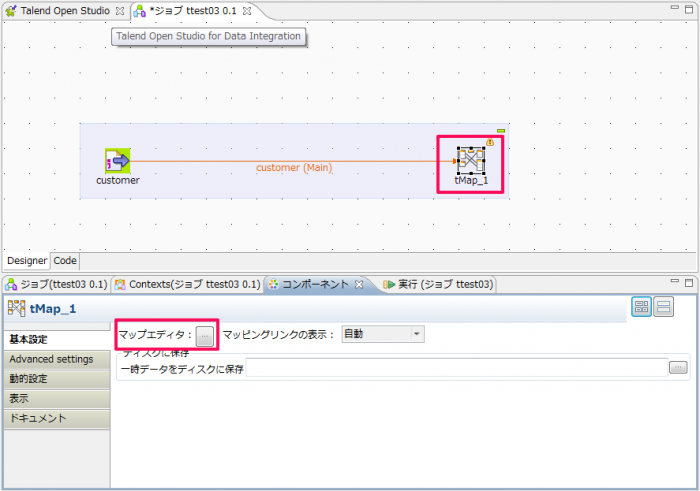The width and height of the screenshot is (700, 491).
Task: Select the customer (Main) connection label
Action: pyautogui.click(x=294, y=168)
